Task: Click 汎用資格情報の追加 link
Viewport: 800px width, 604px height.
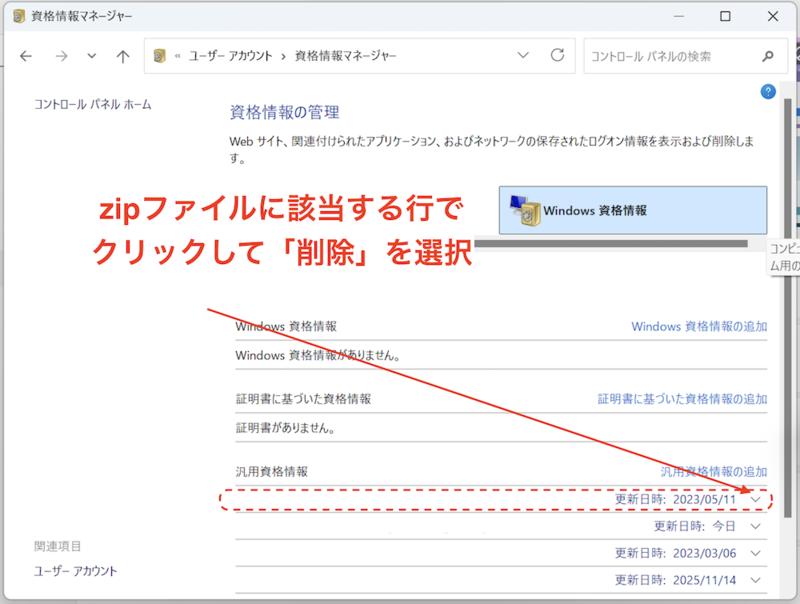Action: coord(713,472)
